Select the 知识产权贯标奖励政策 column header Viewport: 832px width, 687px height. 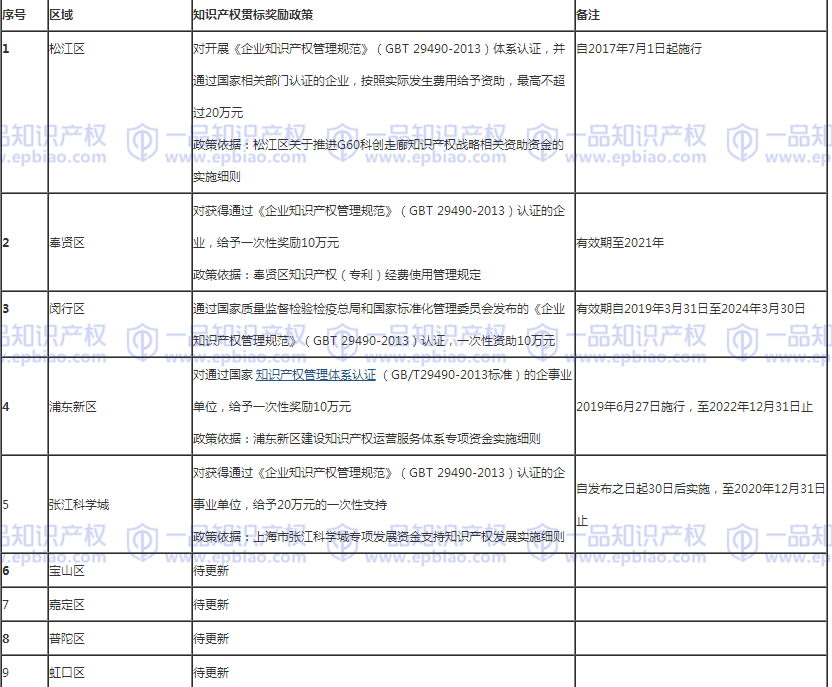point(253,15)
